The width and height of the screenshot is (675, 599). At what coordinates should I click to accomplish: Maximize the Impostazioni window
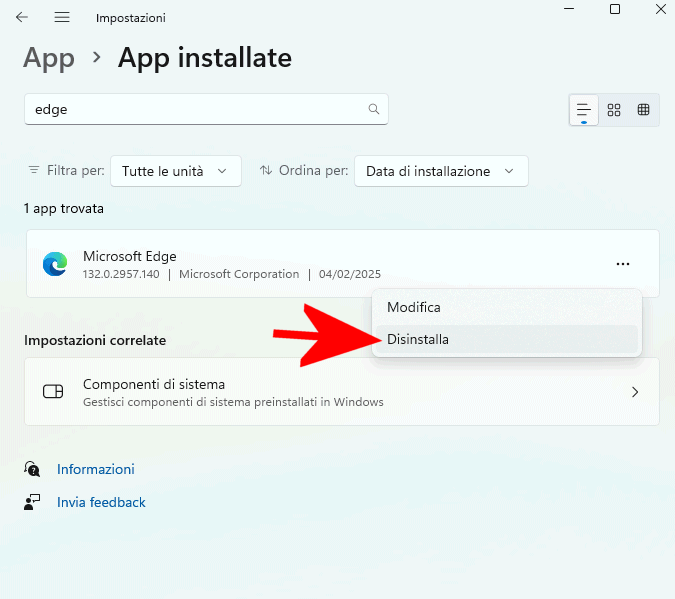click(615, 9)
